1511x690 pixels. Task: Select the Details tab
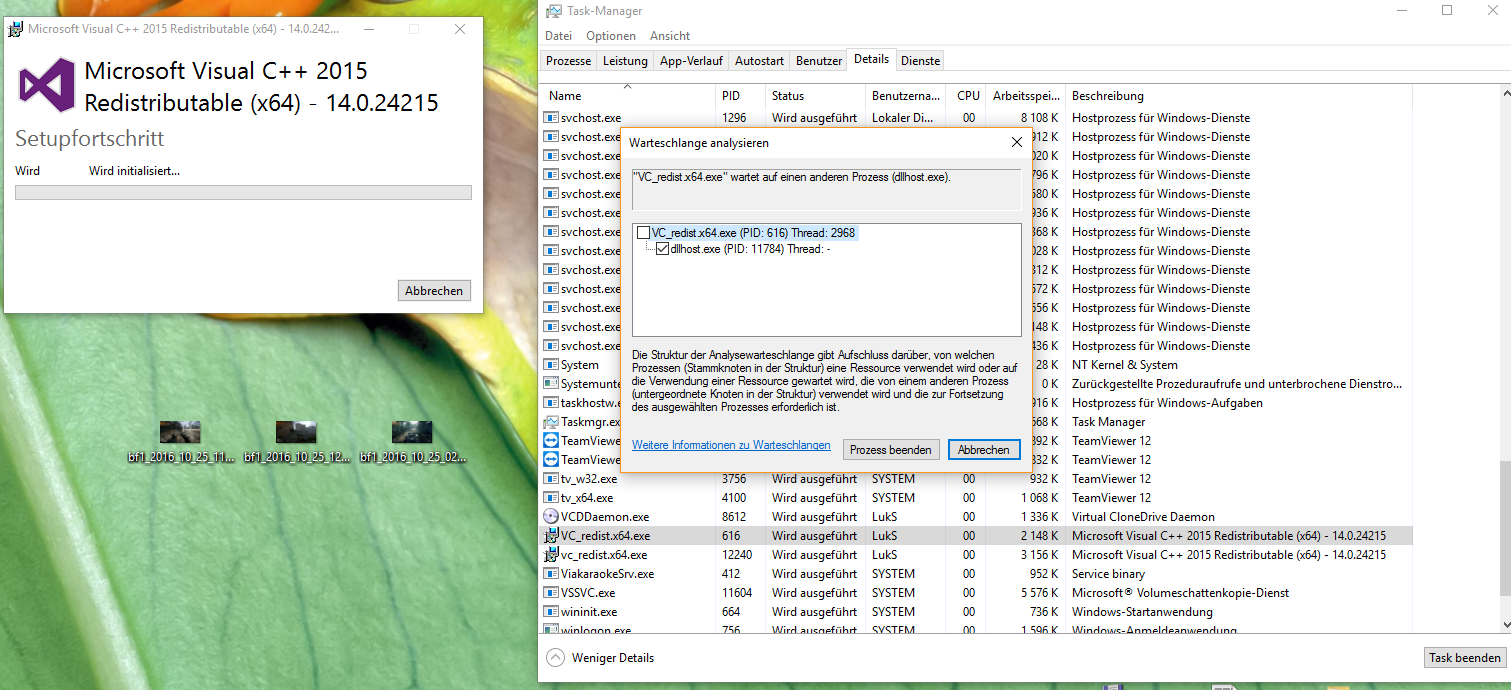[x=871, y=59]
